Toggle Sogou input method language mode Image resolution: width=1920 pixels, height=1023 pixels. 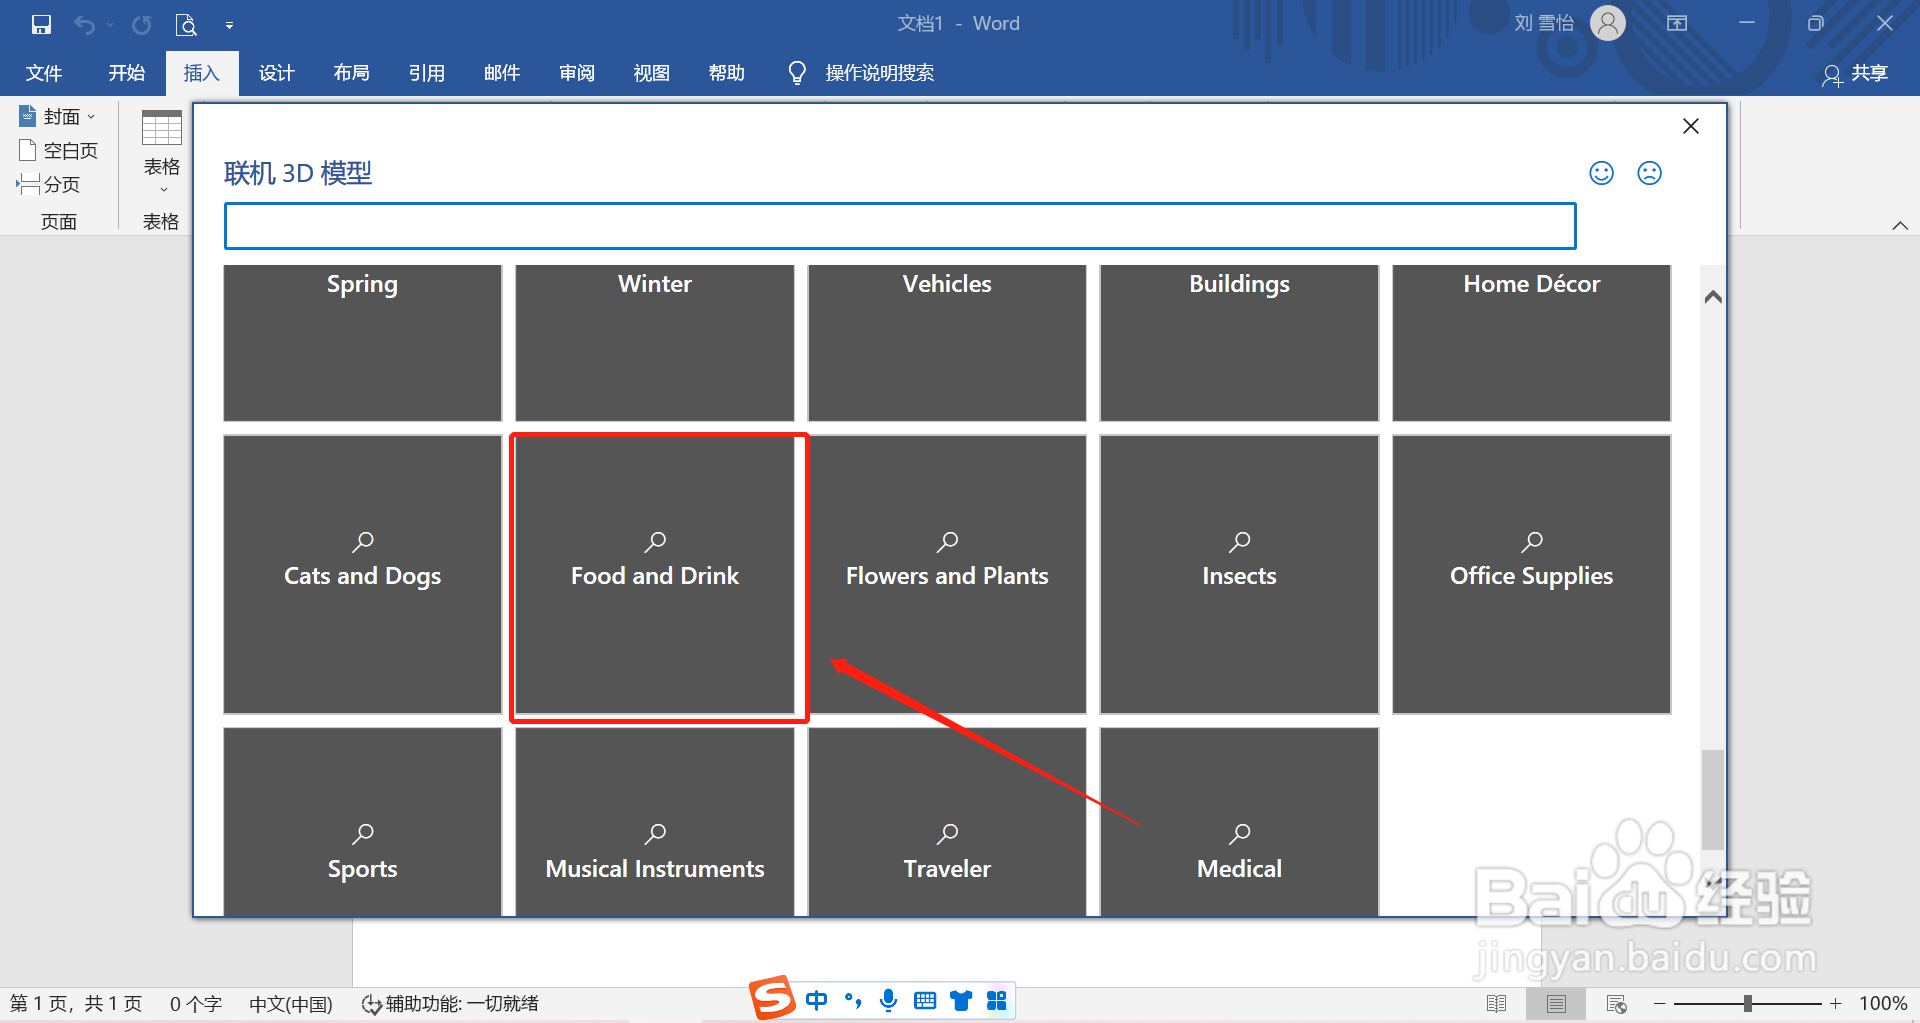[817, 1000]
